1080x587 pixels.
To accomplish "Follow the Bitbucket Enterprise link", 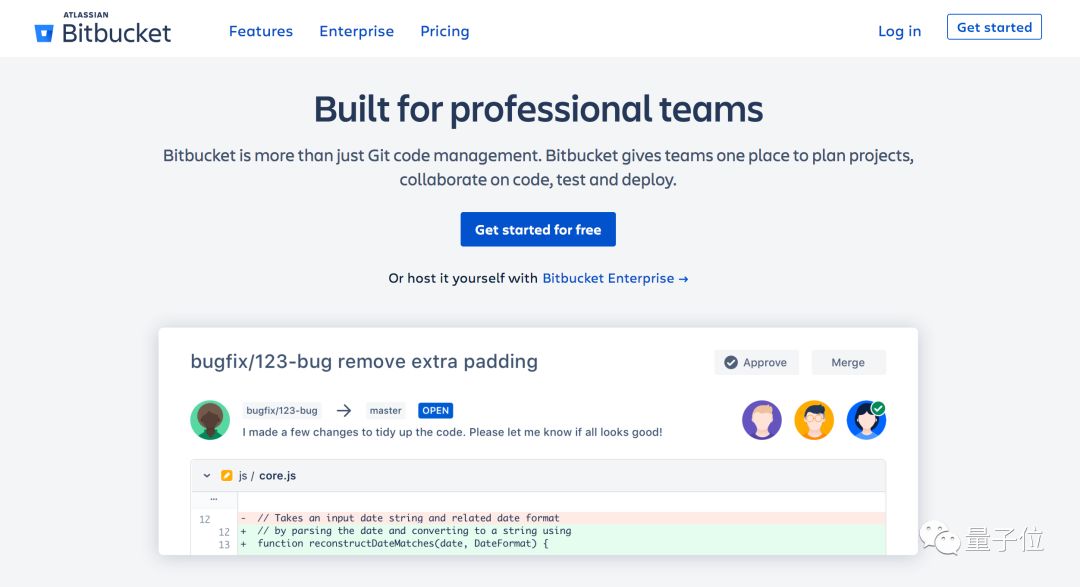I will click(x=615, y=278).
